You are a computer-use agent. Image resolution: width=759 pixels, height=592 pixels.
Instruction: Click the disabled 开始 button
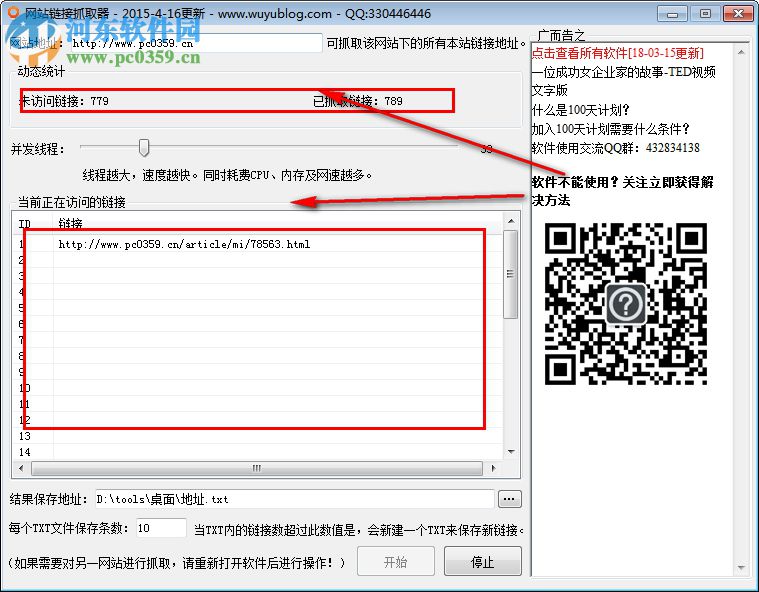tap(395, 562)
